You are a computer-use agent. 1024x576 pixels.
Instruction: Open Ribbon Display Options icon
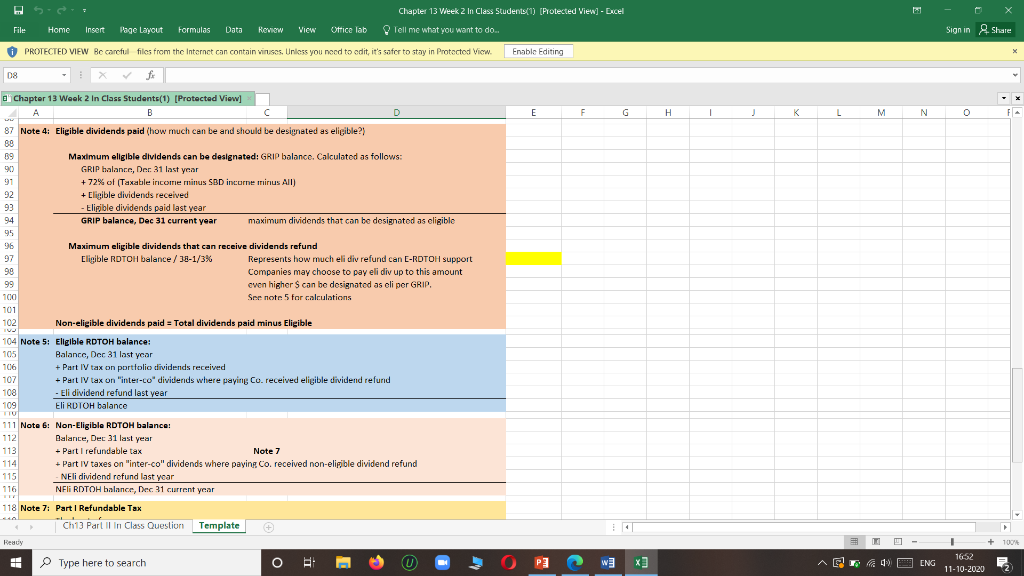917,10
